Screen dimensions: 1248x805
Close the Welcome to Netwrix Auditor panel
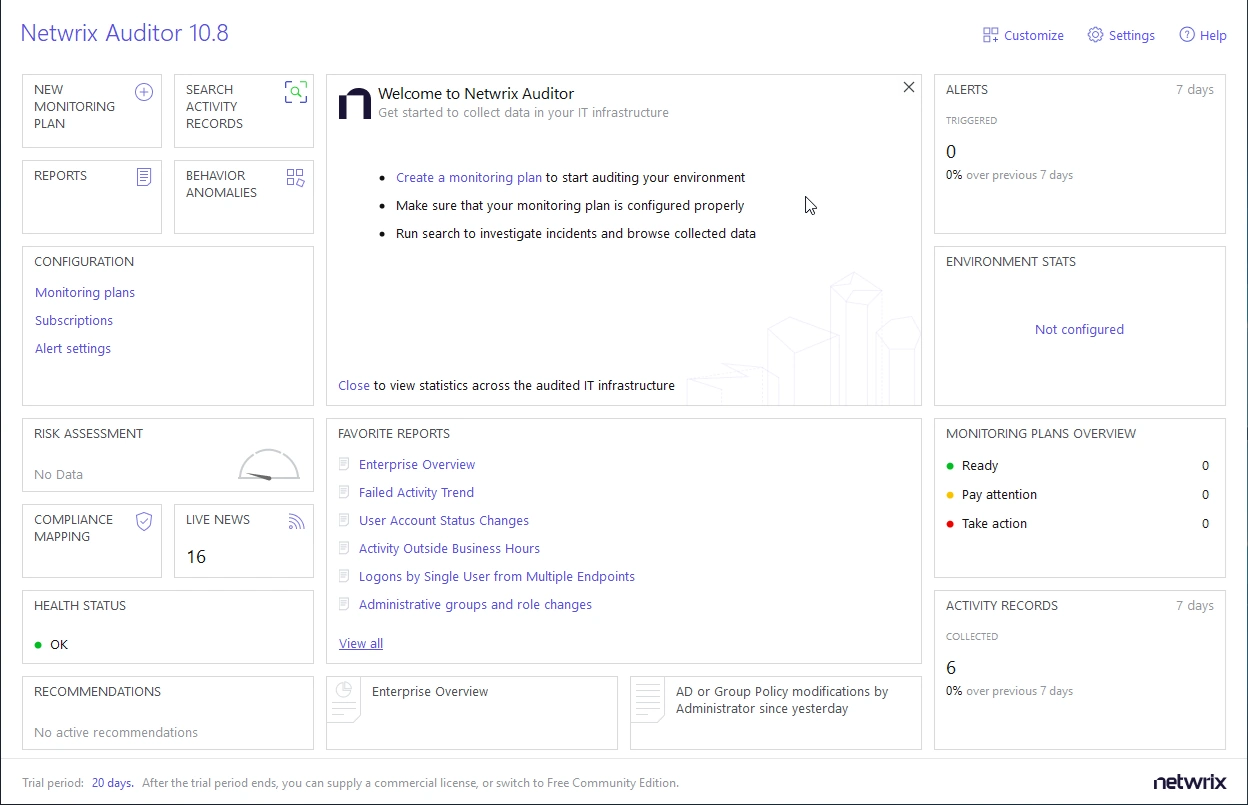909,87
